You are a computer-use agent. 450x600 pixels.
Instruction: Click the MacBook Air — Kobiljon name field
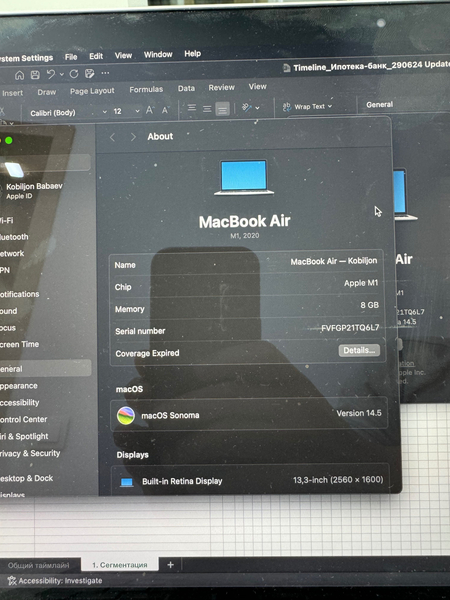click(334, 261)
